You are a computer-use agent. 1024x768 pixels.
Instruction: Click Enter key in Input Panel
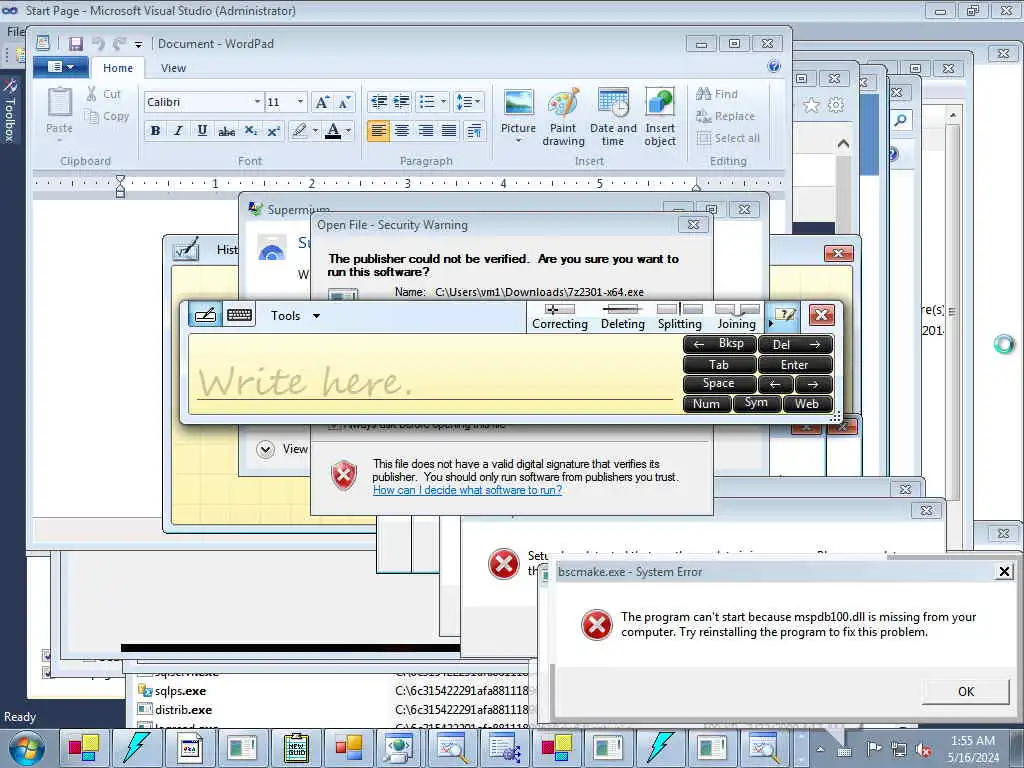(x=795, y=364)
